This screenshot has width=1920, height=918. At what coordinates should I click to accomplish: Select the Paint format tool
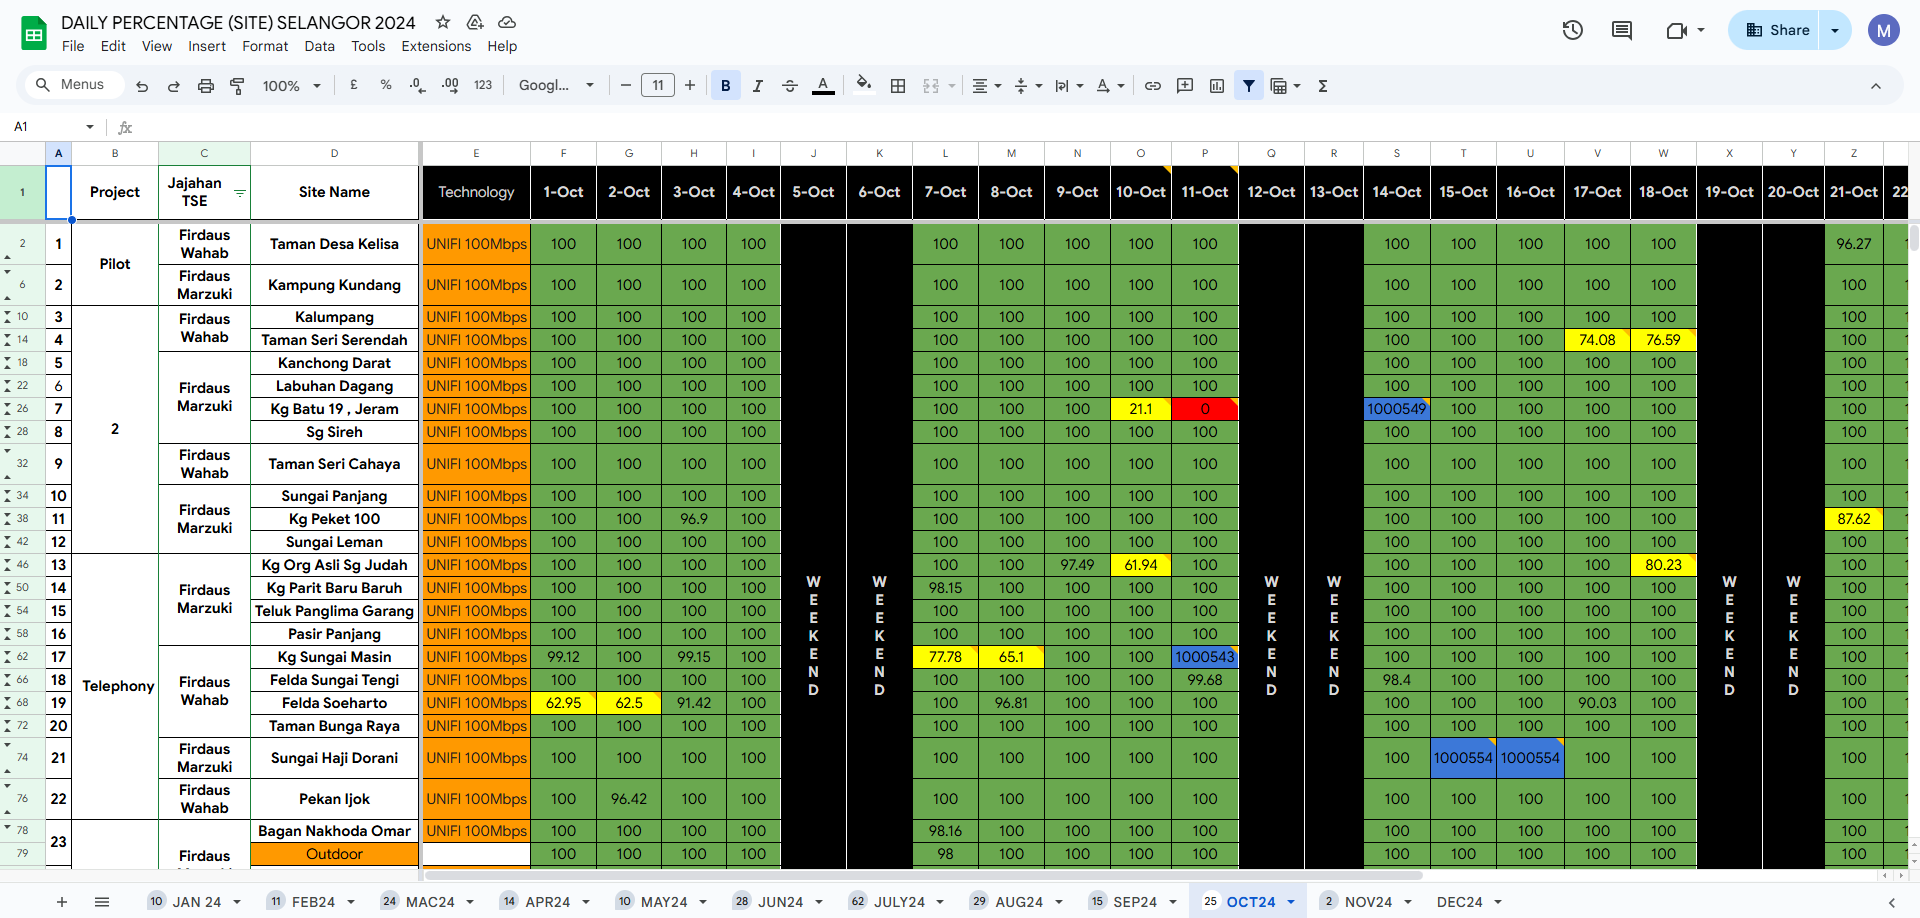[237, 86]
